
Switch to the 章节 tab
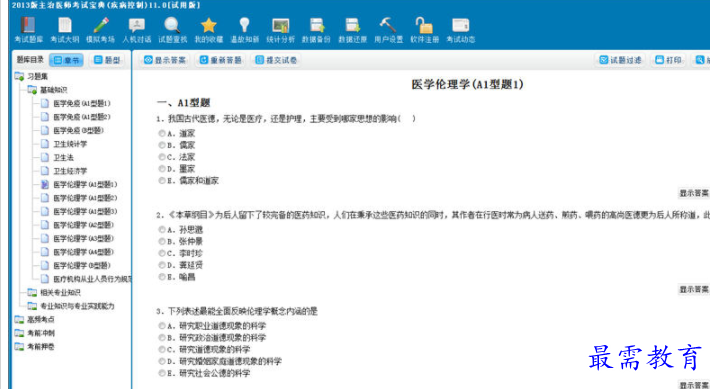point(66,60)
